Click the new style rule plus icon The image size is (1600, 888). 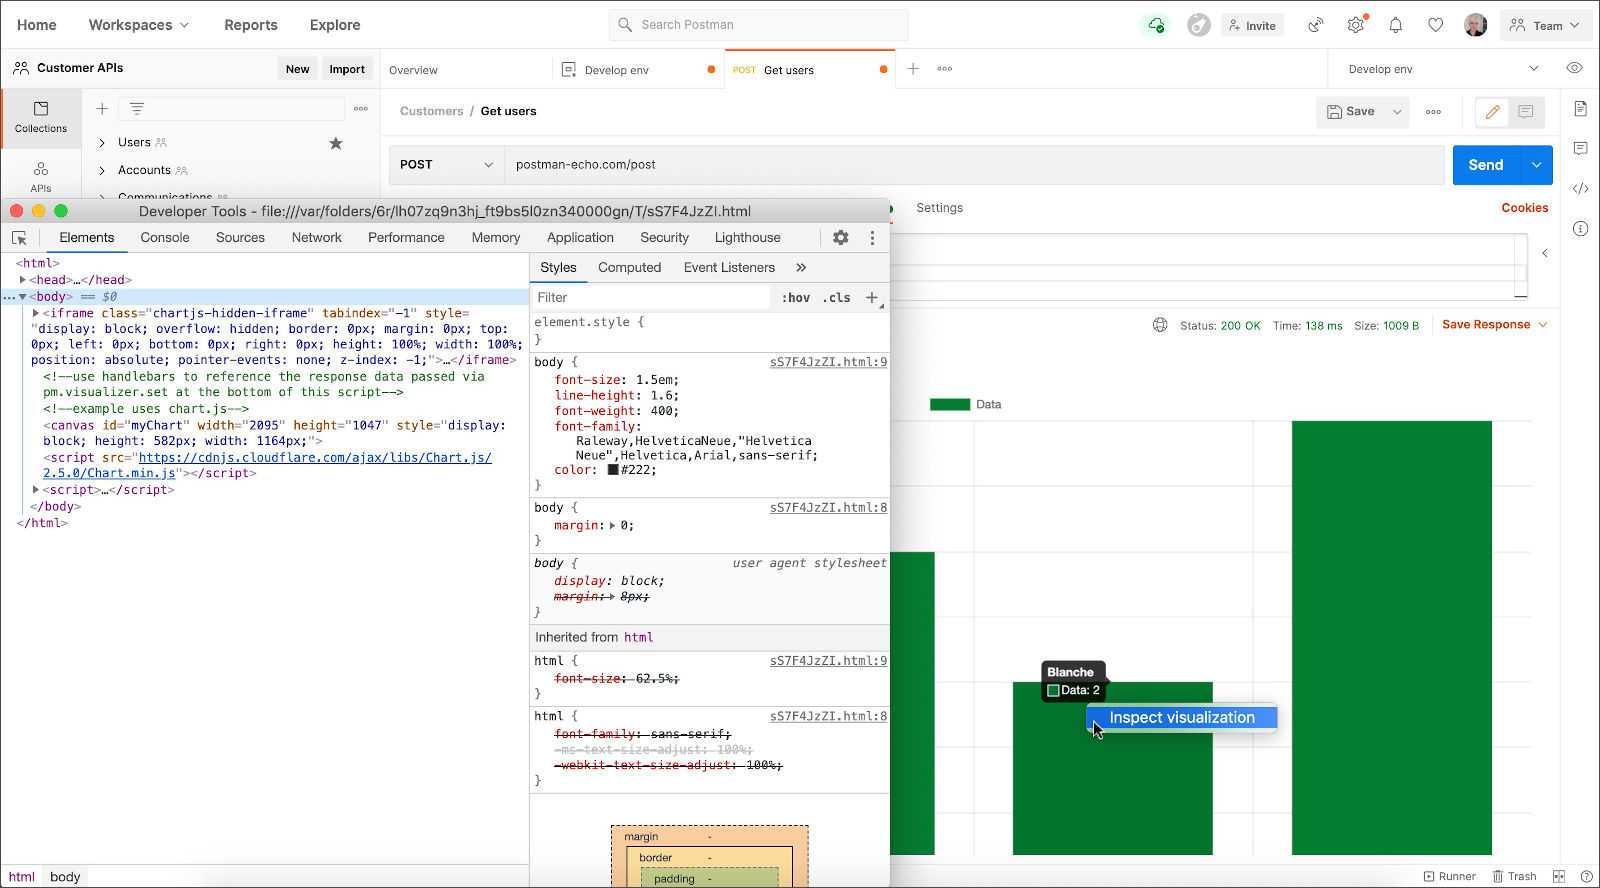tap(872, 298)
